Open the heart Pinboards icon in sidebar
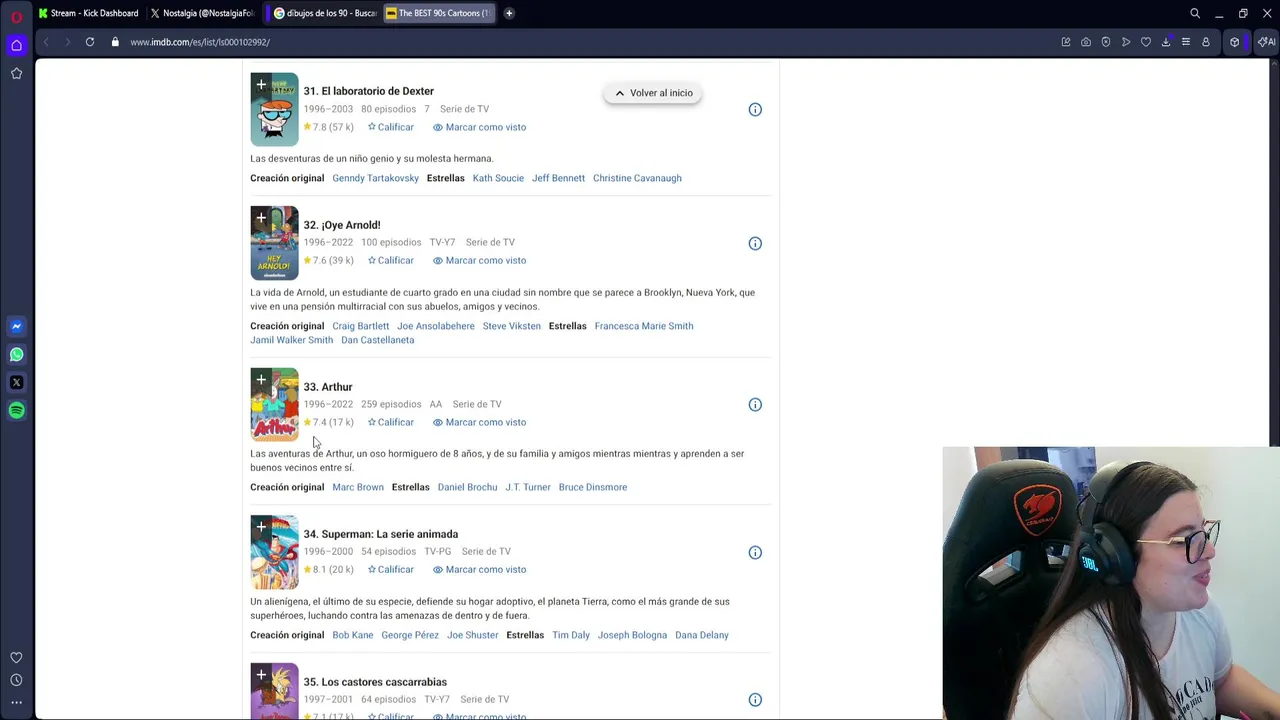This screenshot has width=1280, height=720. (x=16, y=658)
